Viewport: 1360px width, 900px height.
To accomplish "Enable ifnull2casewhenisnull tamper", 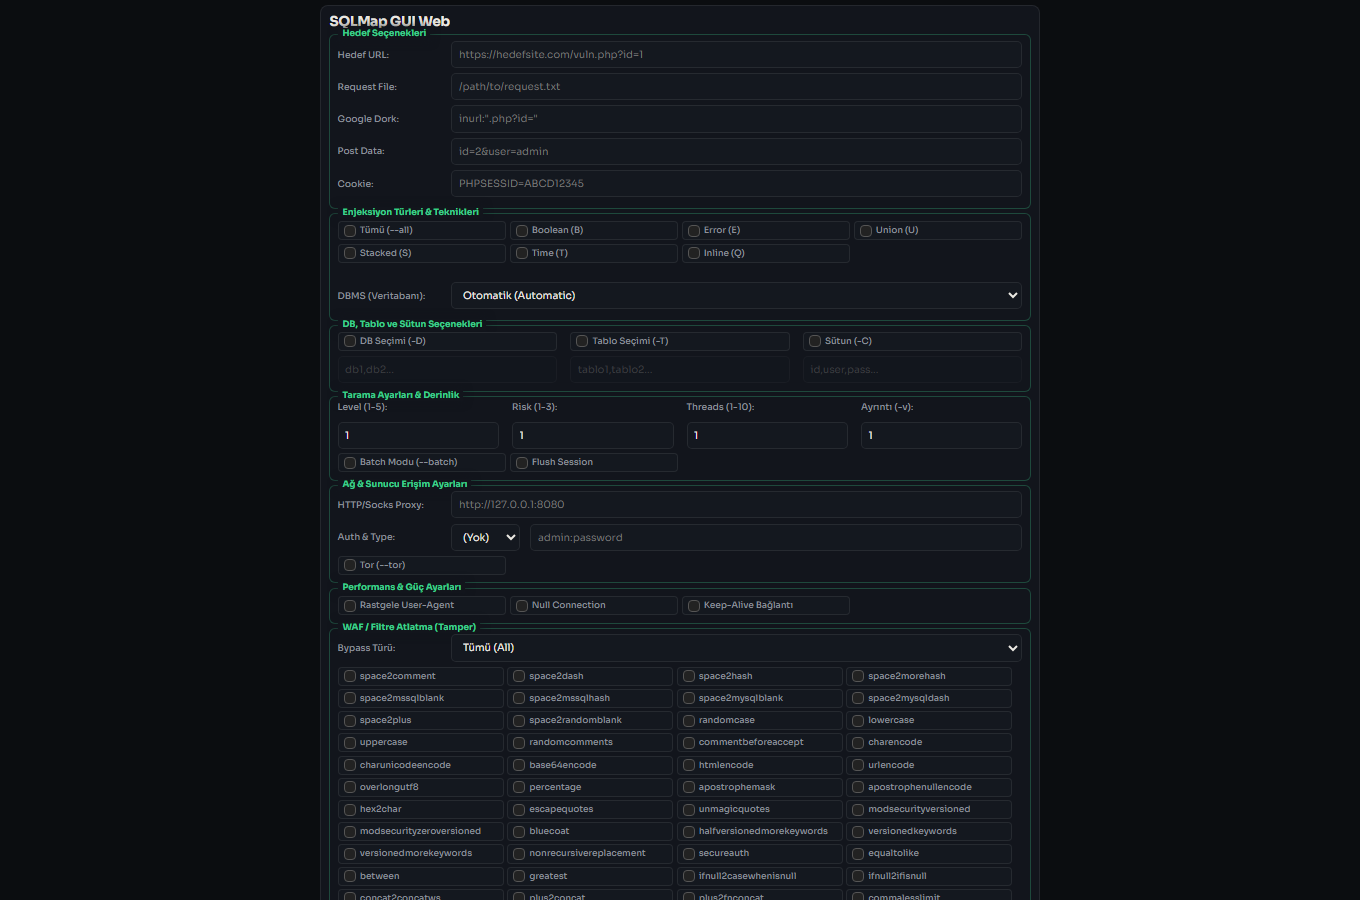I will (689, 877).
